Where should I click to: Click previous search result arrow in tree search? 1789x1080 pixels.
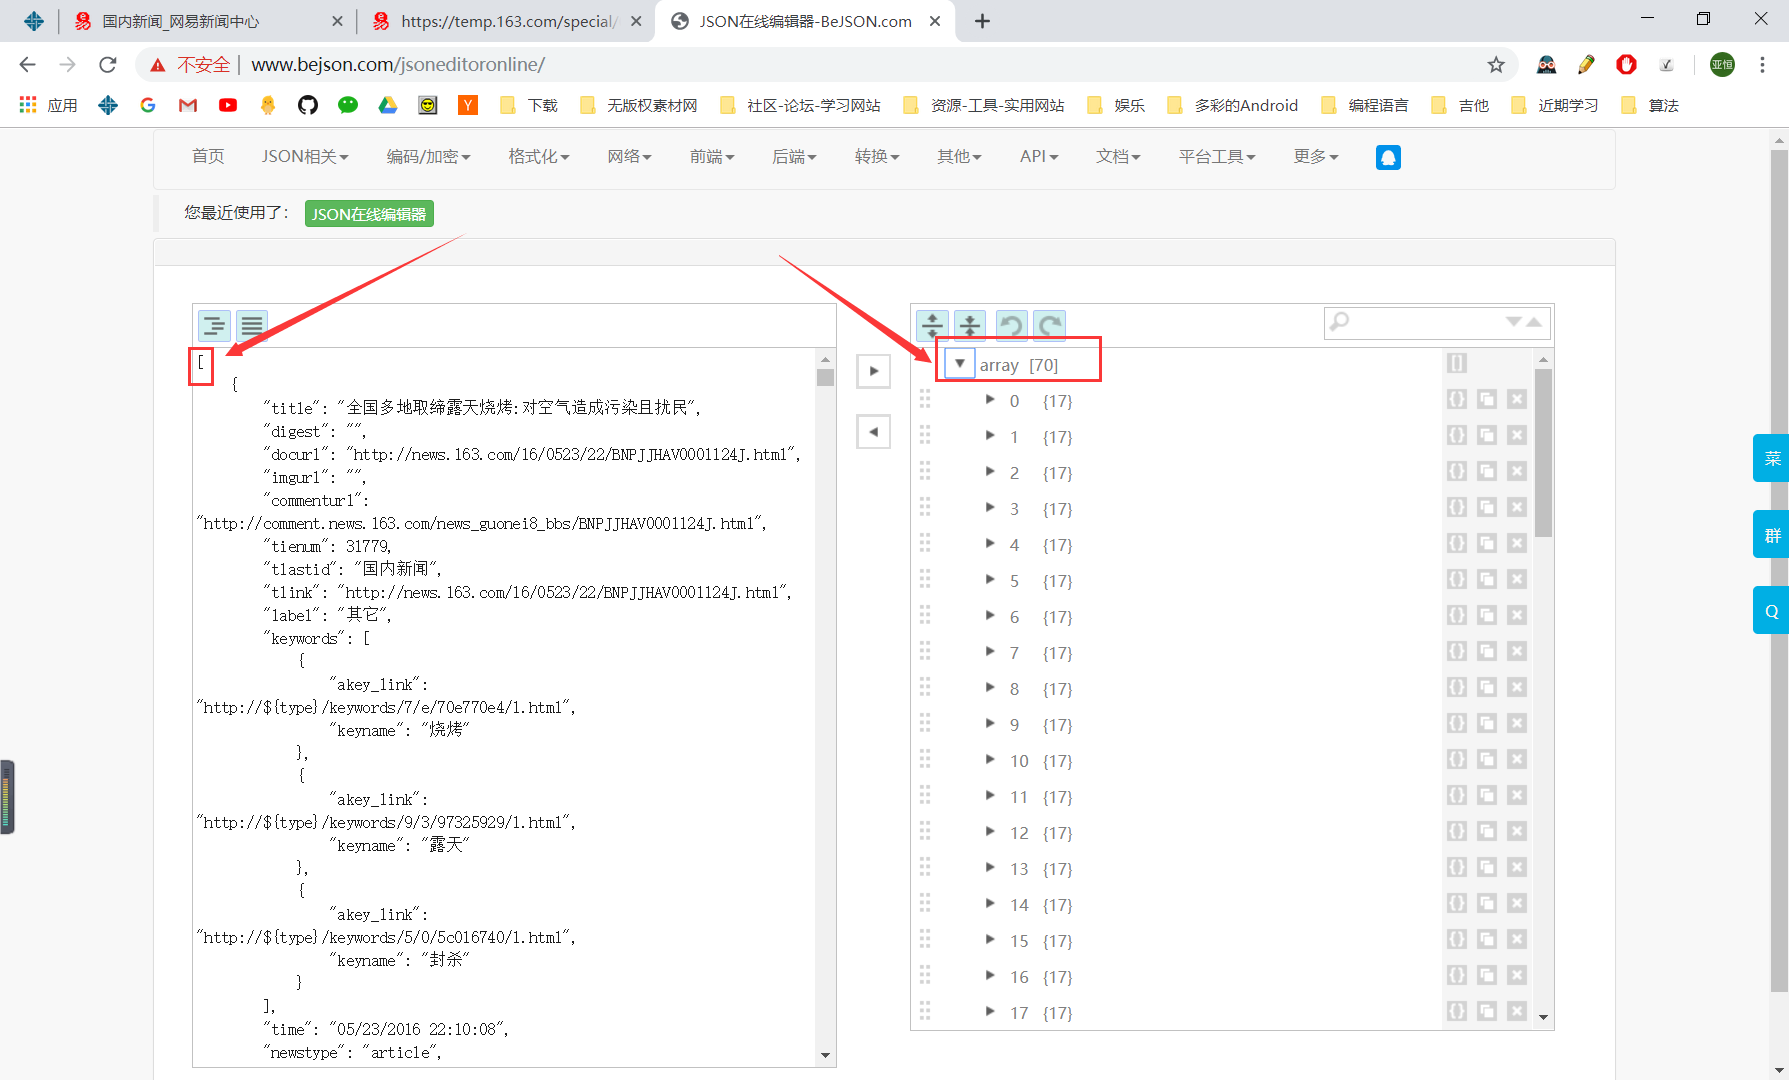[x=1534, y=322]
